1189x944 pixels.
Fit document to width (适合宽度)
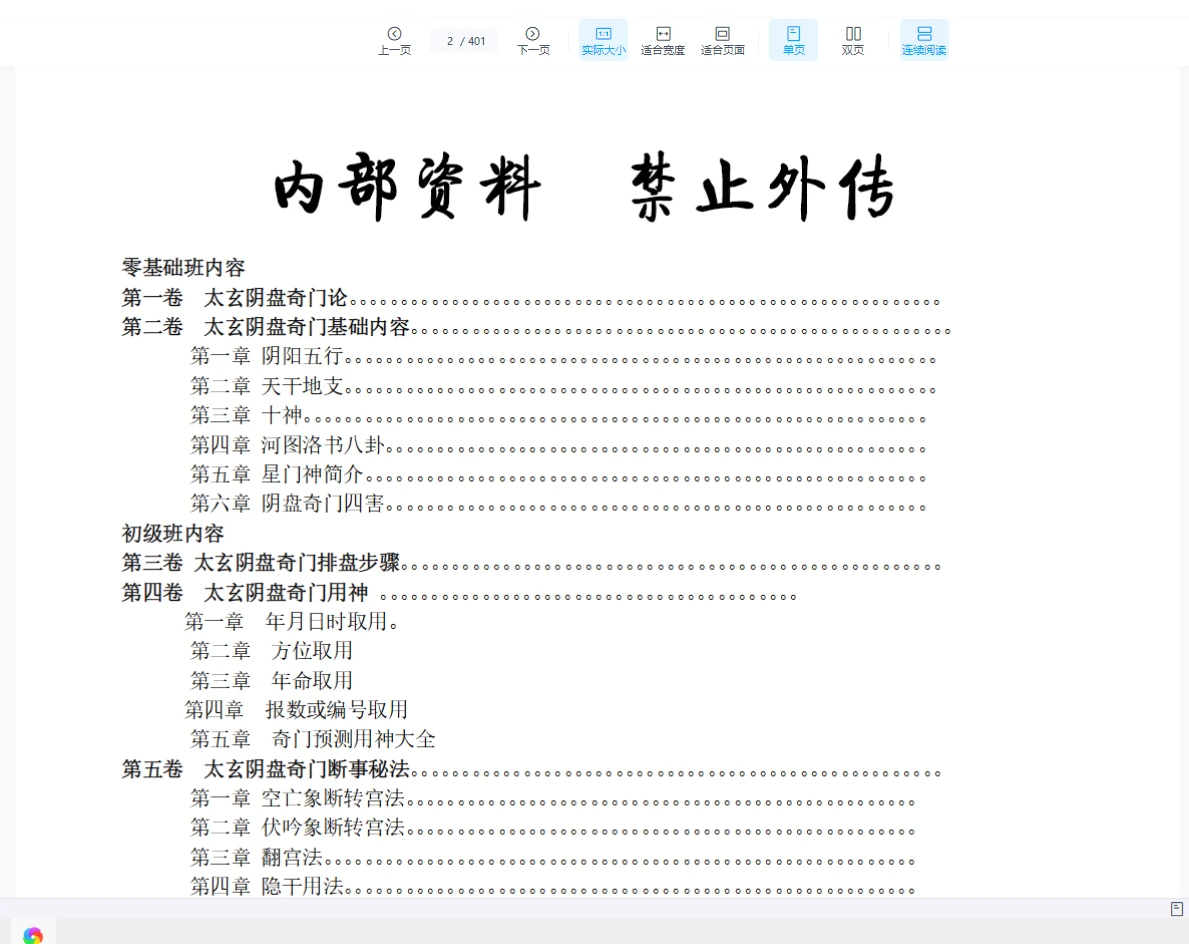pyautogui.click(x=663, y=40)
